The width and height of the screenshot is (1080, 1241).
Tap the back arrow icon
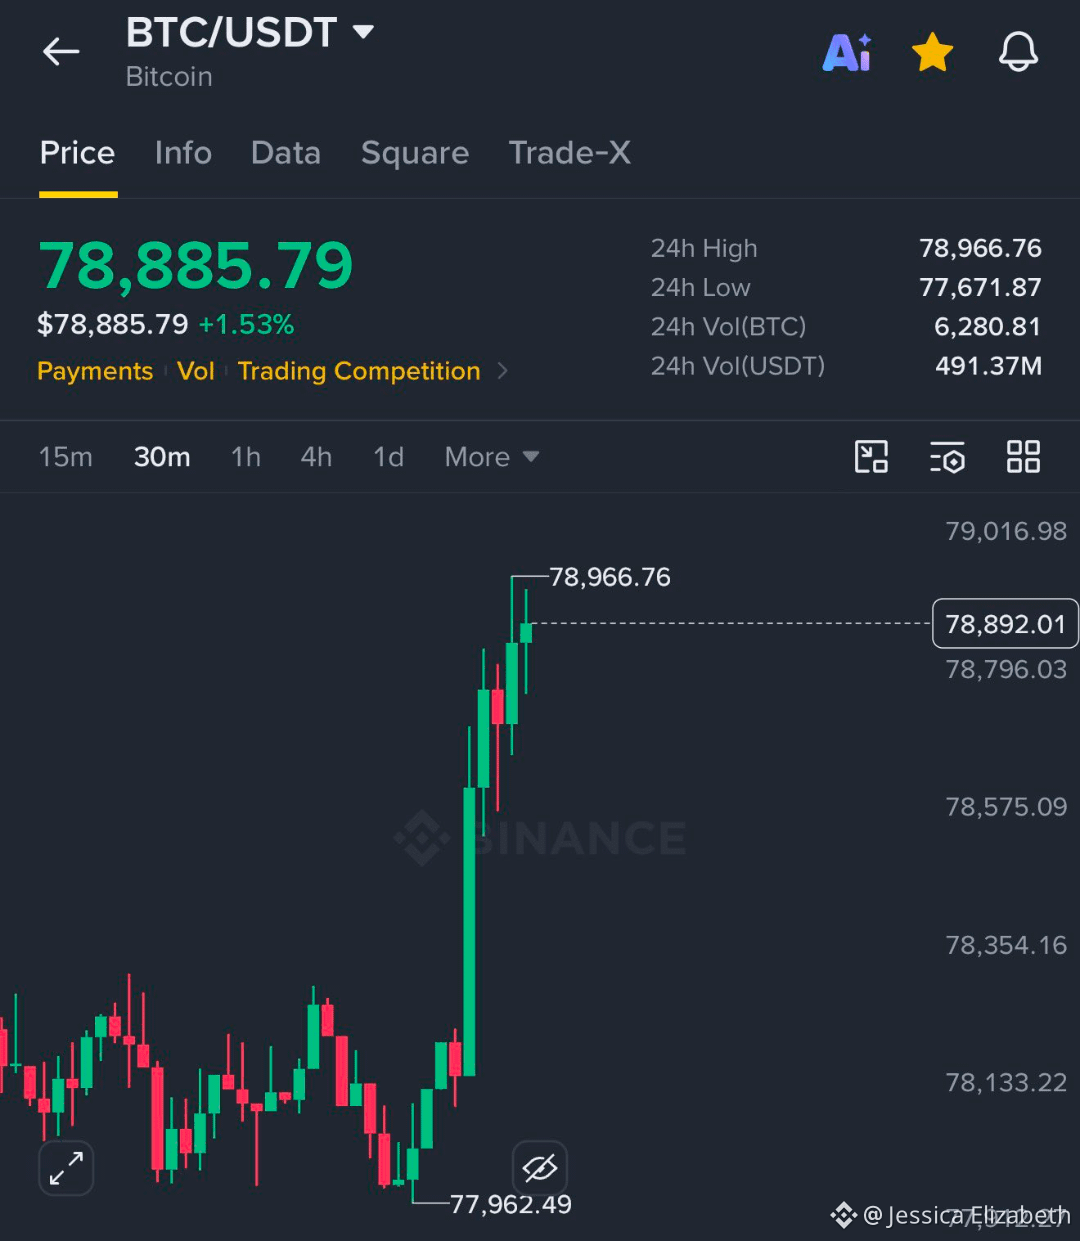pos(61,51)
